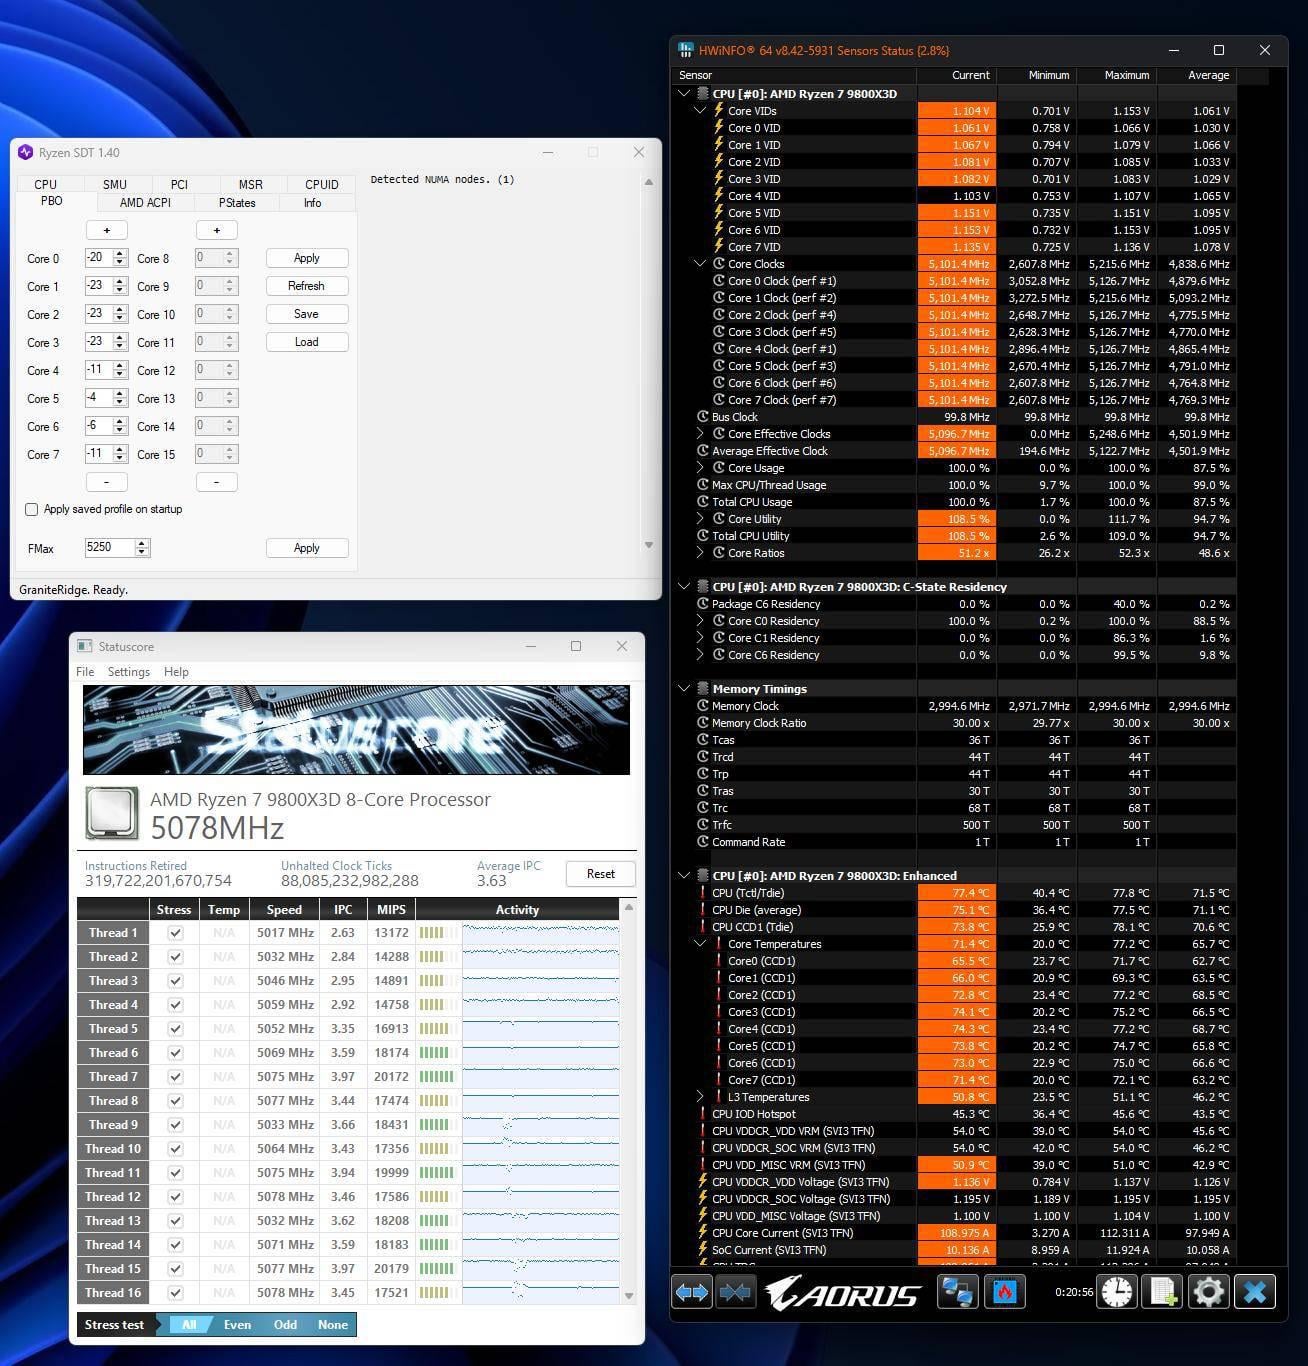Uncheck the Thread 8 stress checkbox
1308x1366 pixels.
coord(175,1101)
